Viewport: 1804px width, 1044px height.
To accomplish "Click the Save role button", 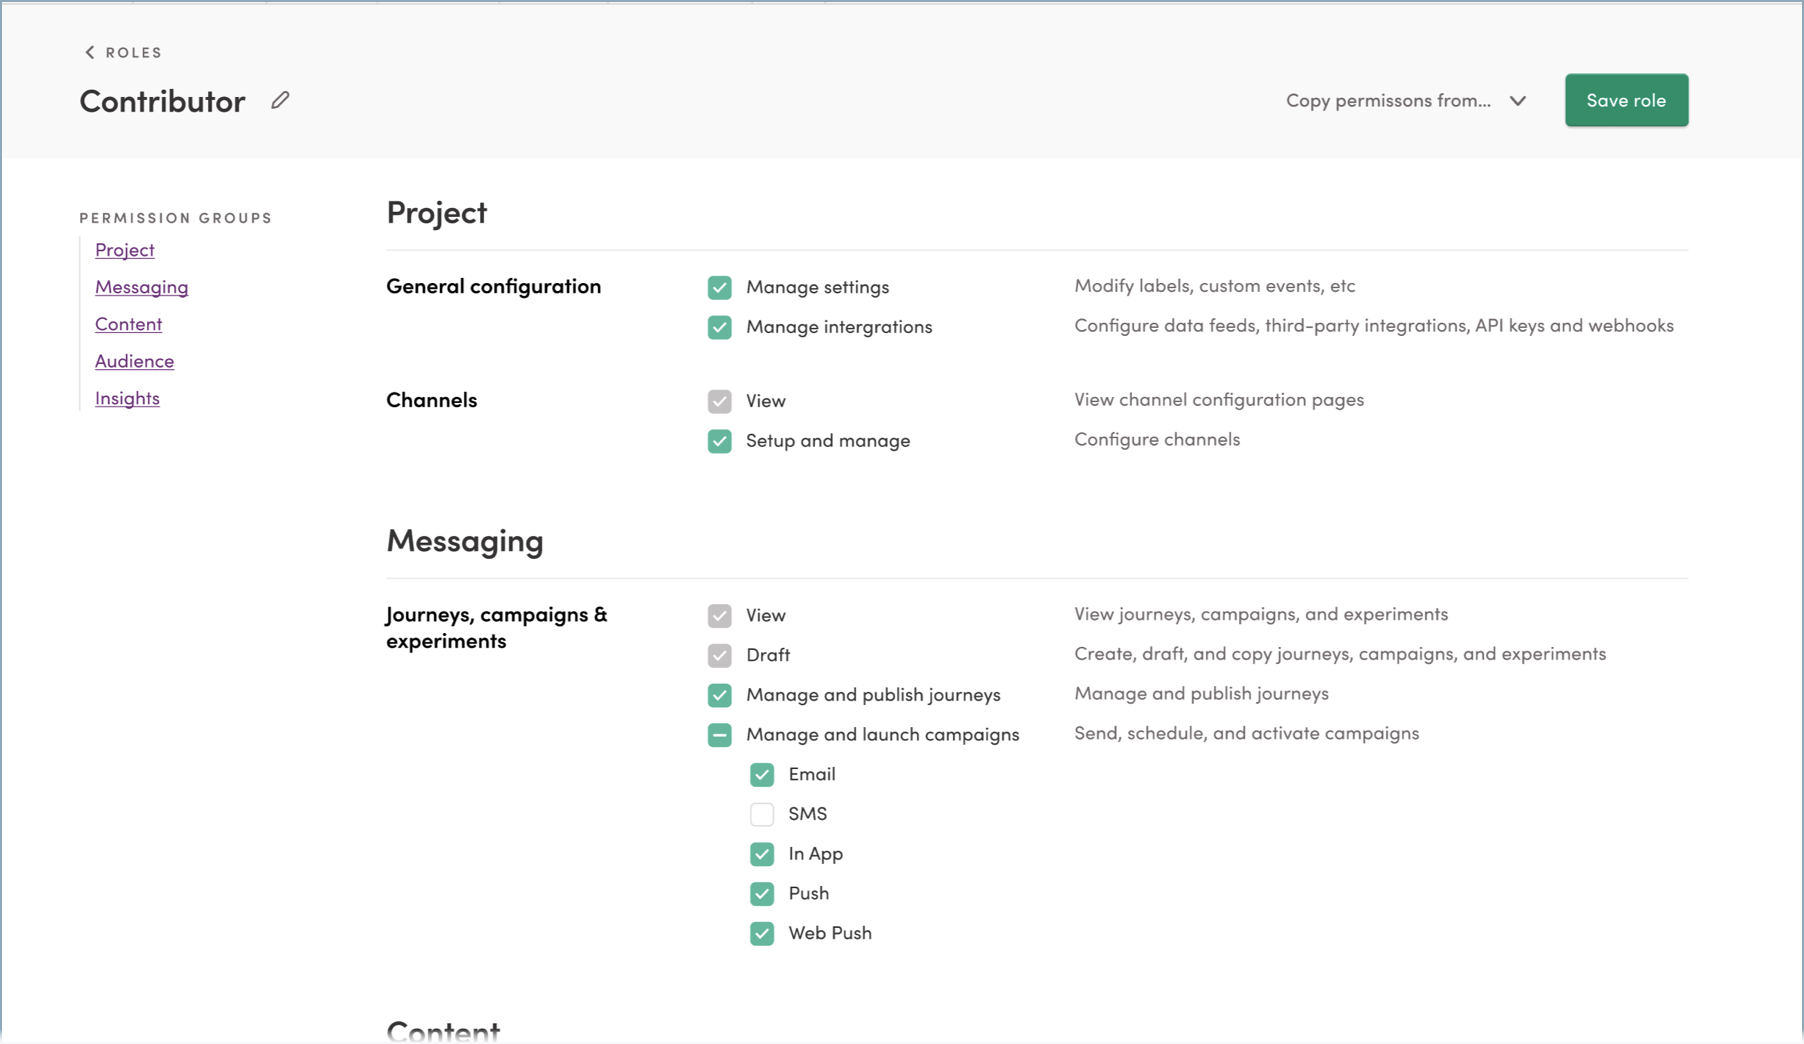I will pos(1626,100).
